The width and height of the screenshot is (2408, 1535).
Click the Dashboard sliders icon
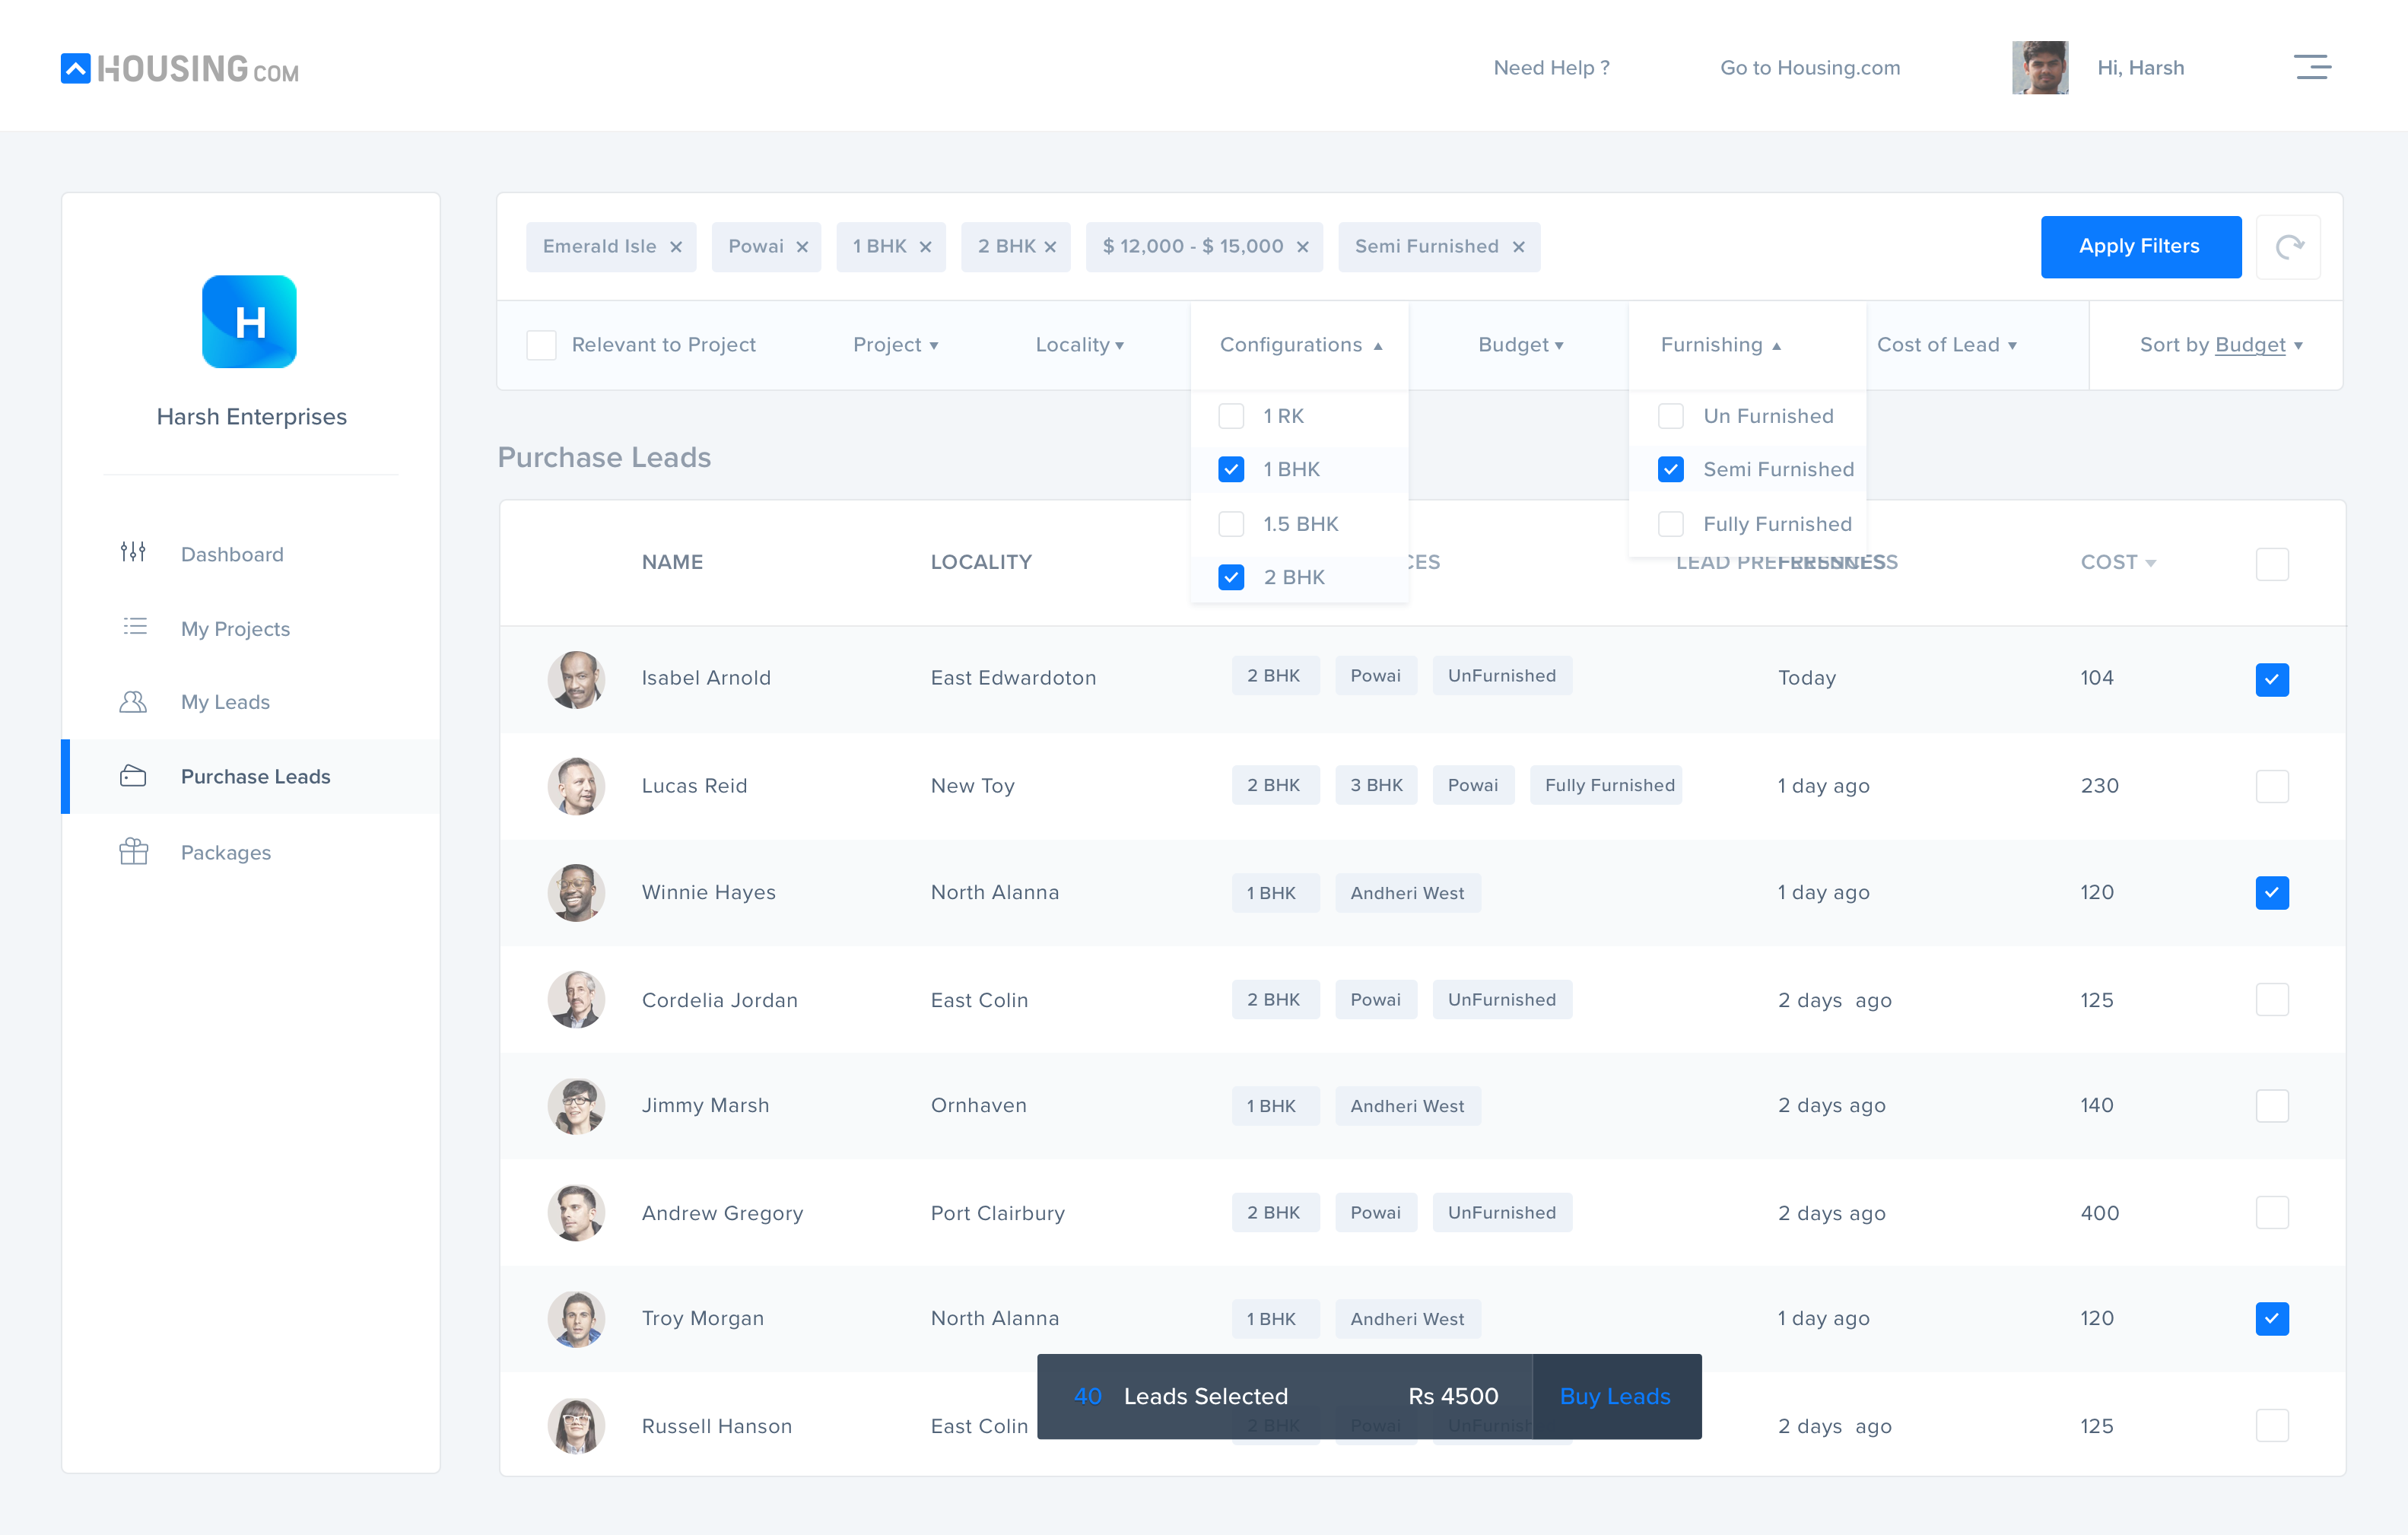click(133, 553)
